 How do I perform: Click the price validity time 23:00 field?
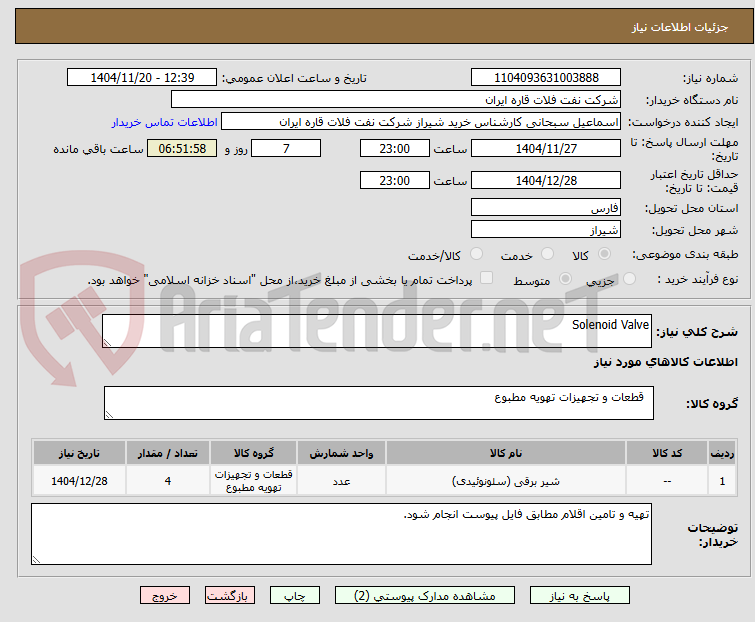tap(395, 180)
